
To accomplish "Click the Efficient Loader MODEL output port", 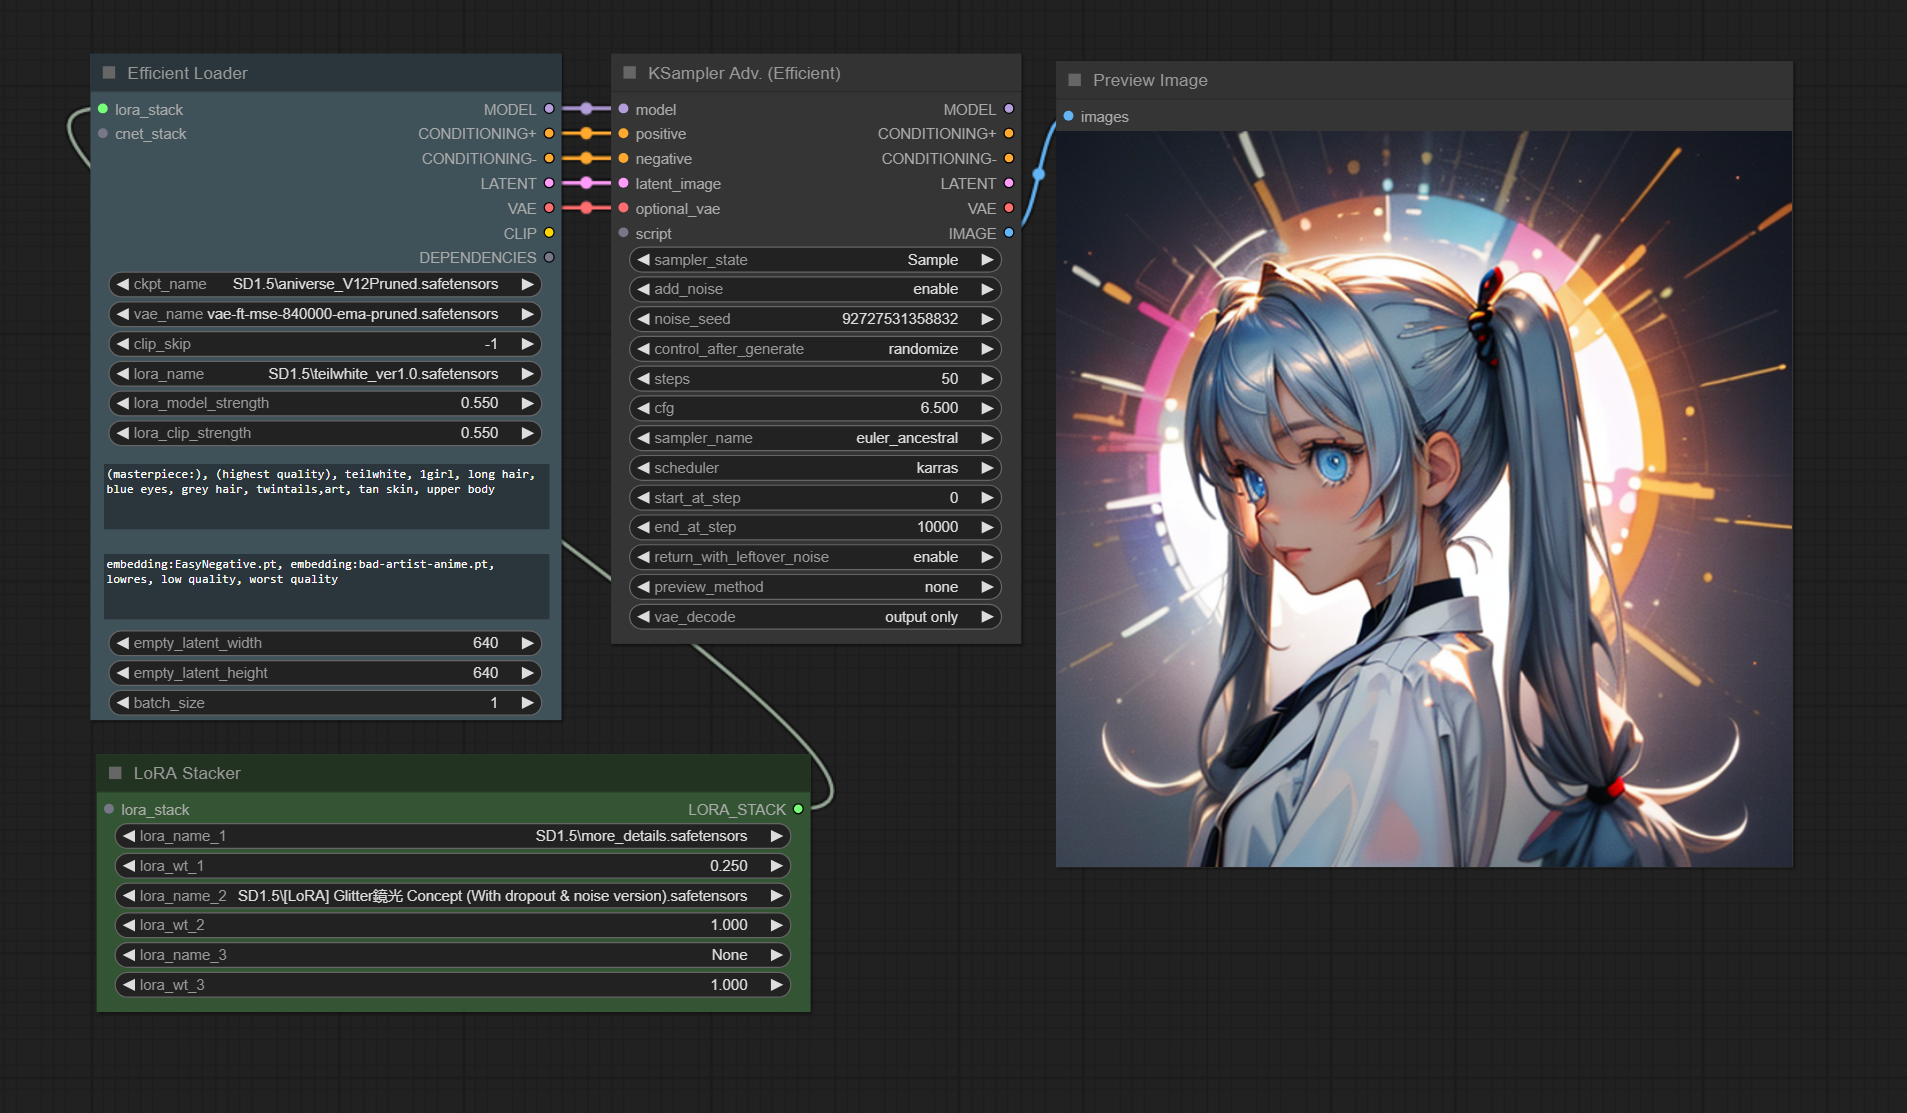I will pyautogui.click(x=549, y=109).
